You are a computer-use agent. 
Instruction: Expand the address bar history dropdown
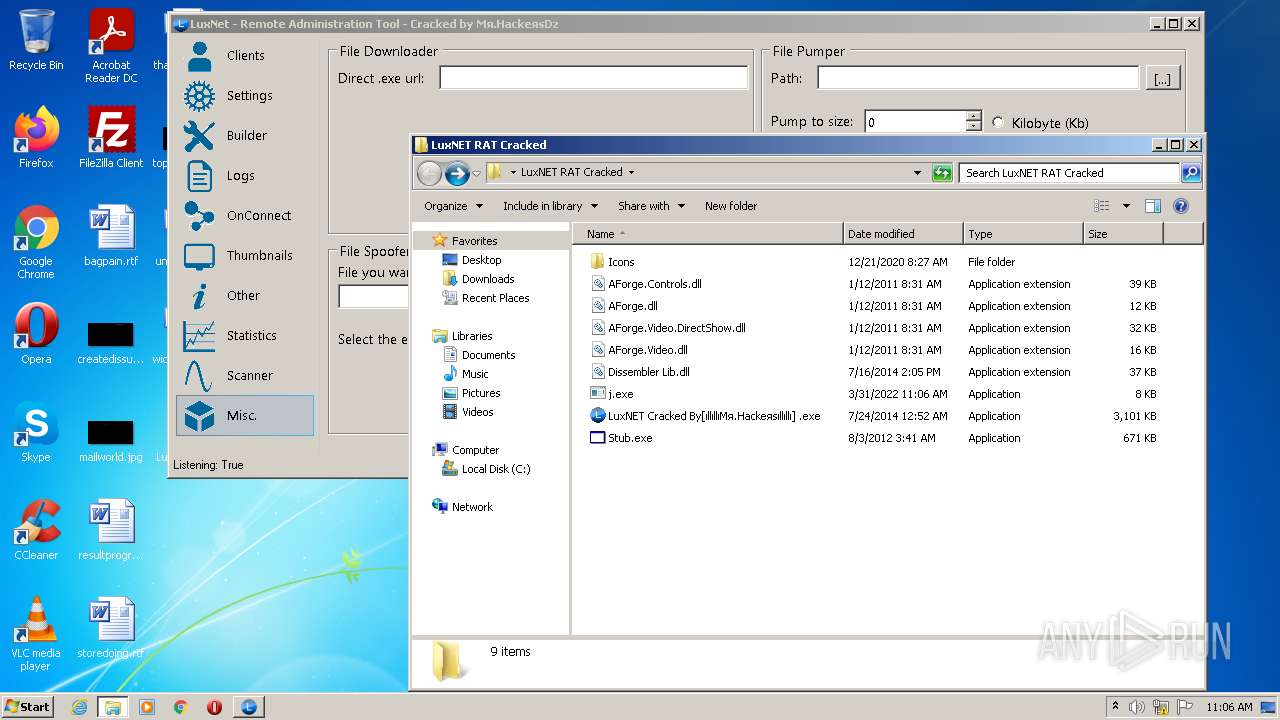point(917,173)
